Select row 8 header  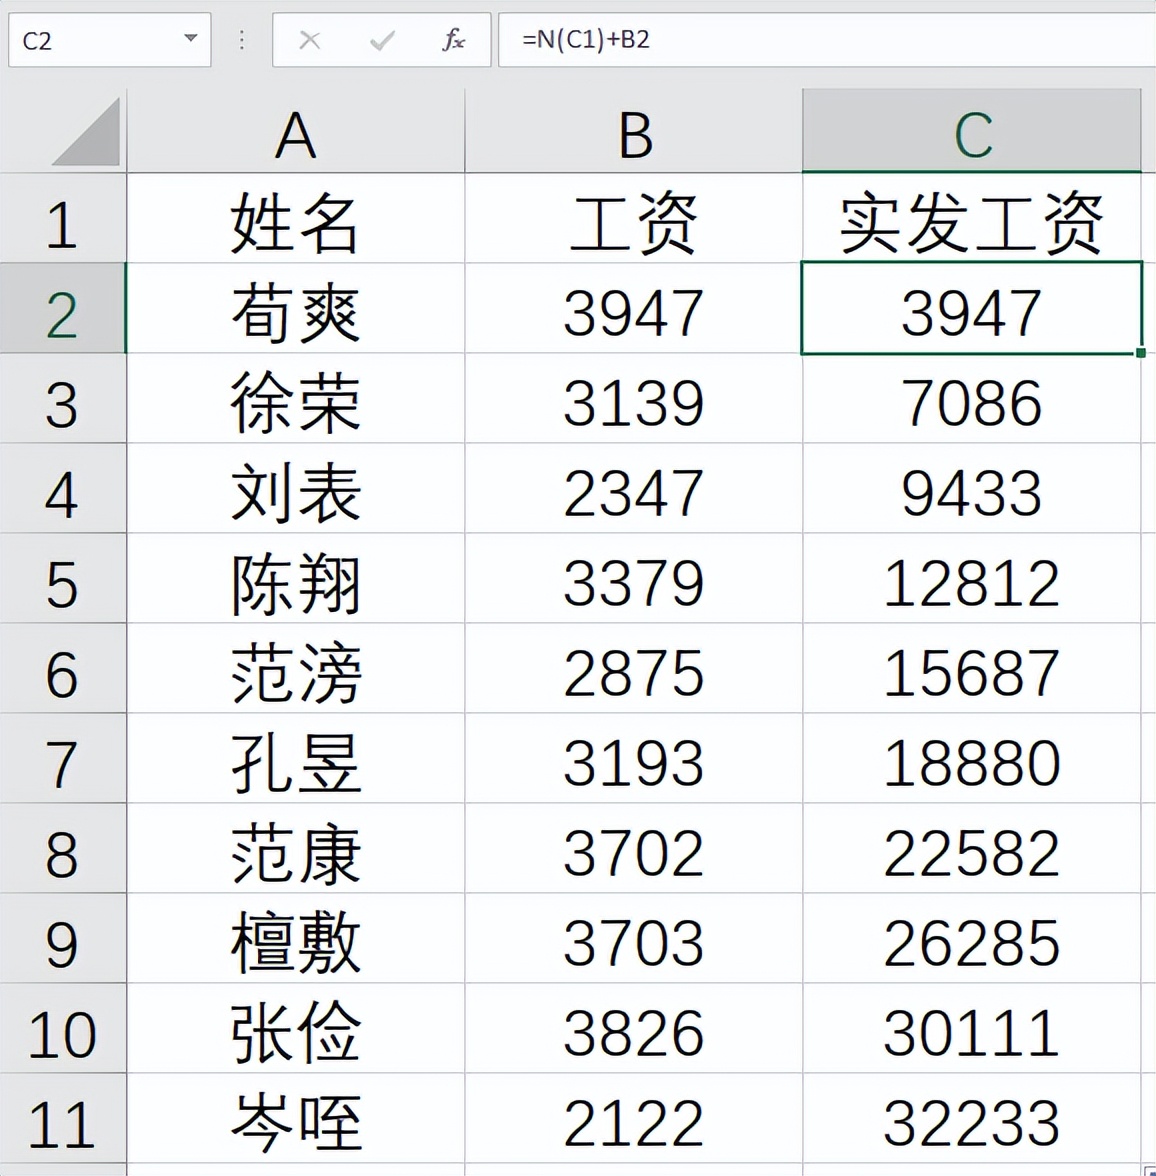tap(63, 848)
